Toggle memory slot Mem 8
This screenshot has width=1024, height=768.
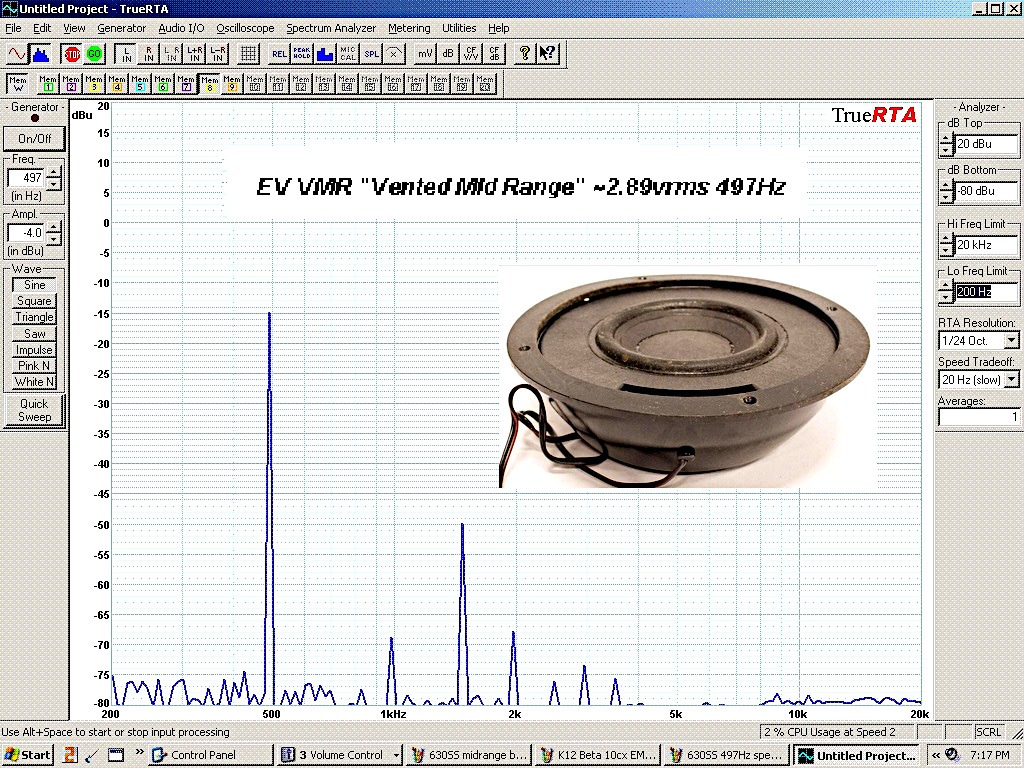(209, 84)
